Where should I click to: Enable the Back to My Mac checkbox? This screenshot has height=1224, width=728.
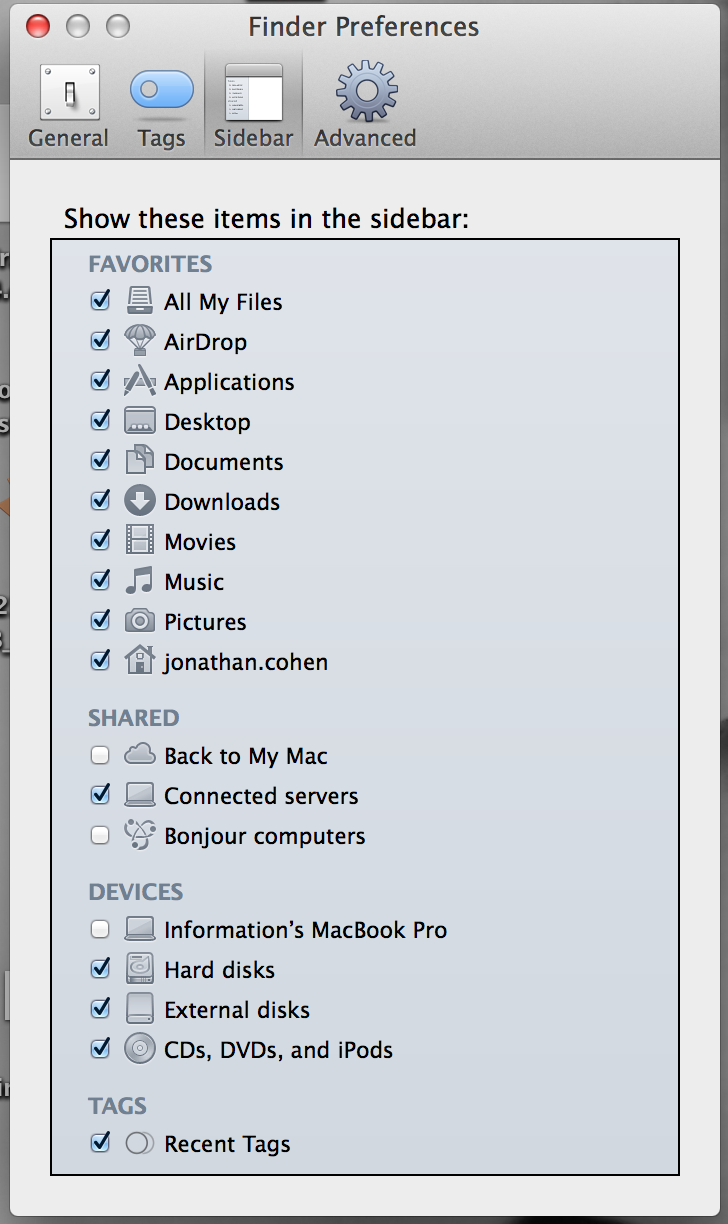click(x=100, y=756)
